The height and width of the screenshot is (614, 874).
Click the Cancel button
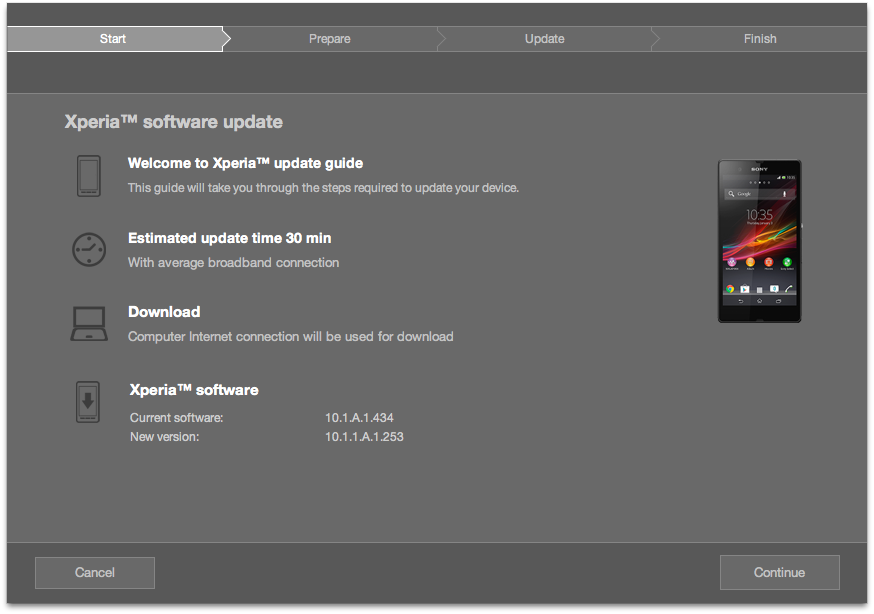(95, 572)
